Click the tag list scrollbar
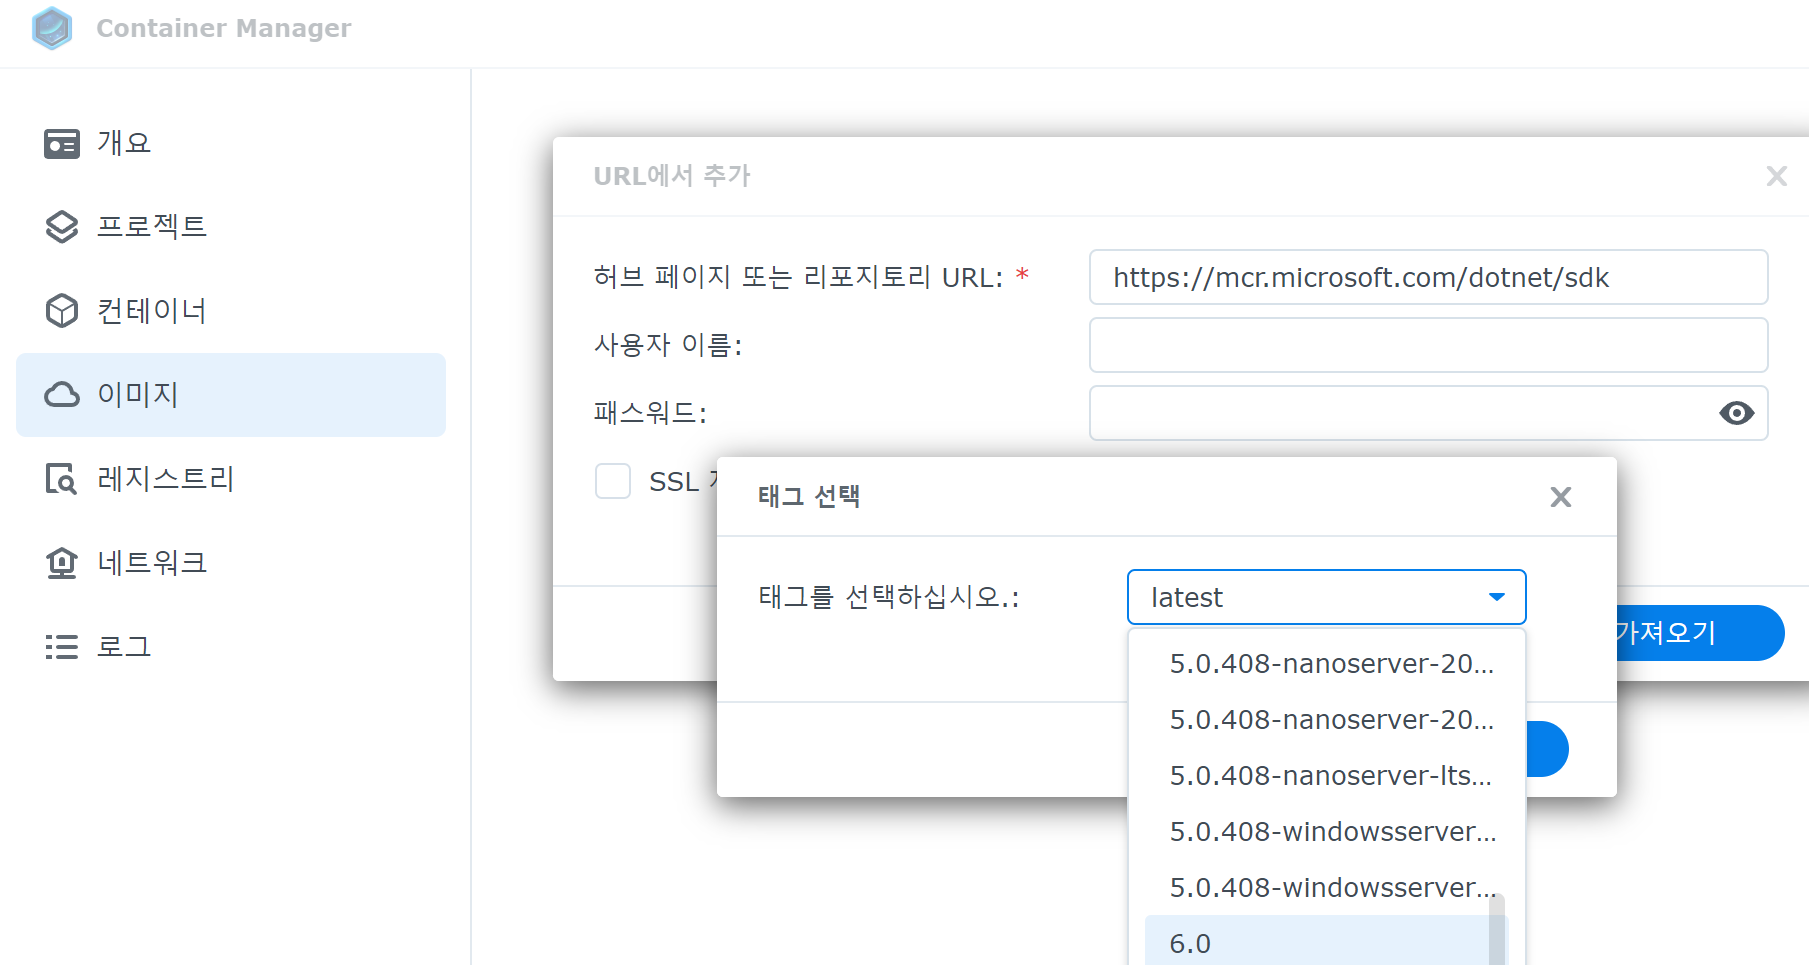The width and height of the screenshot is (1809, 965). click(1497, 930)
